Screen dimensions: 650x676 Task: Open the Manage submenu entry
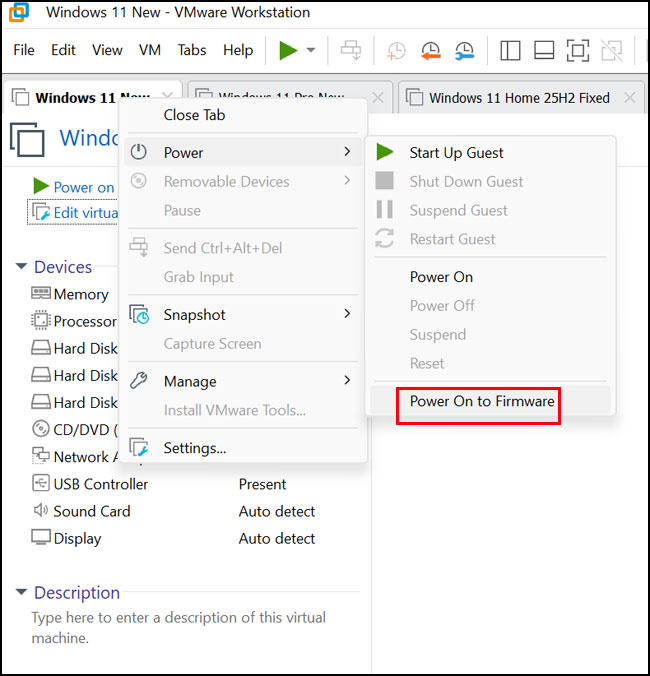tap(243, 382)
